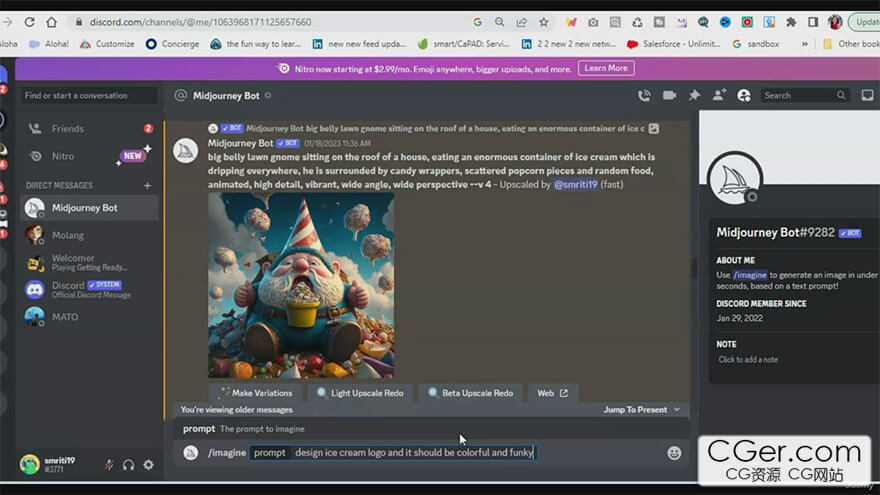Select the Midjourney Bot conversation
Screen dimensions: 880x495
(x=90, y=208)
